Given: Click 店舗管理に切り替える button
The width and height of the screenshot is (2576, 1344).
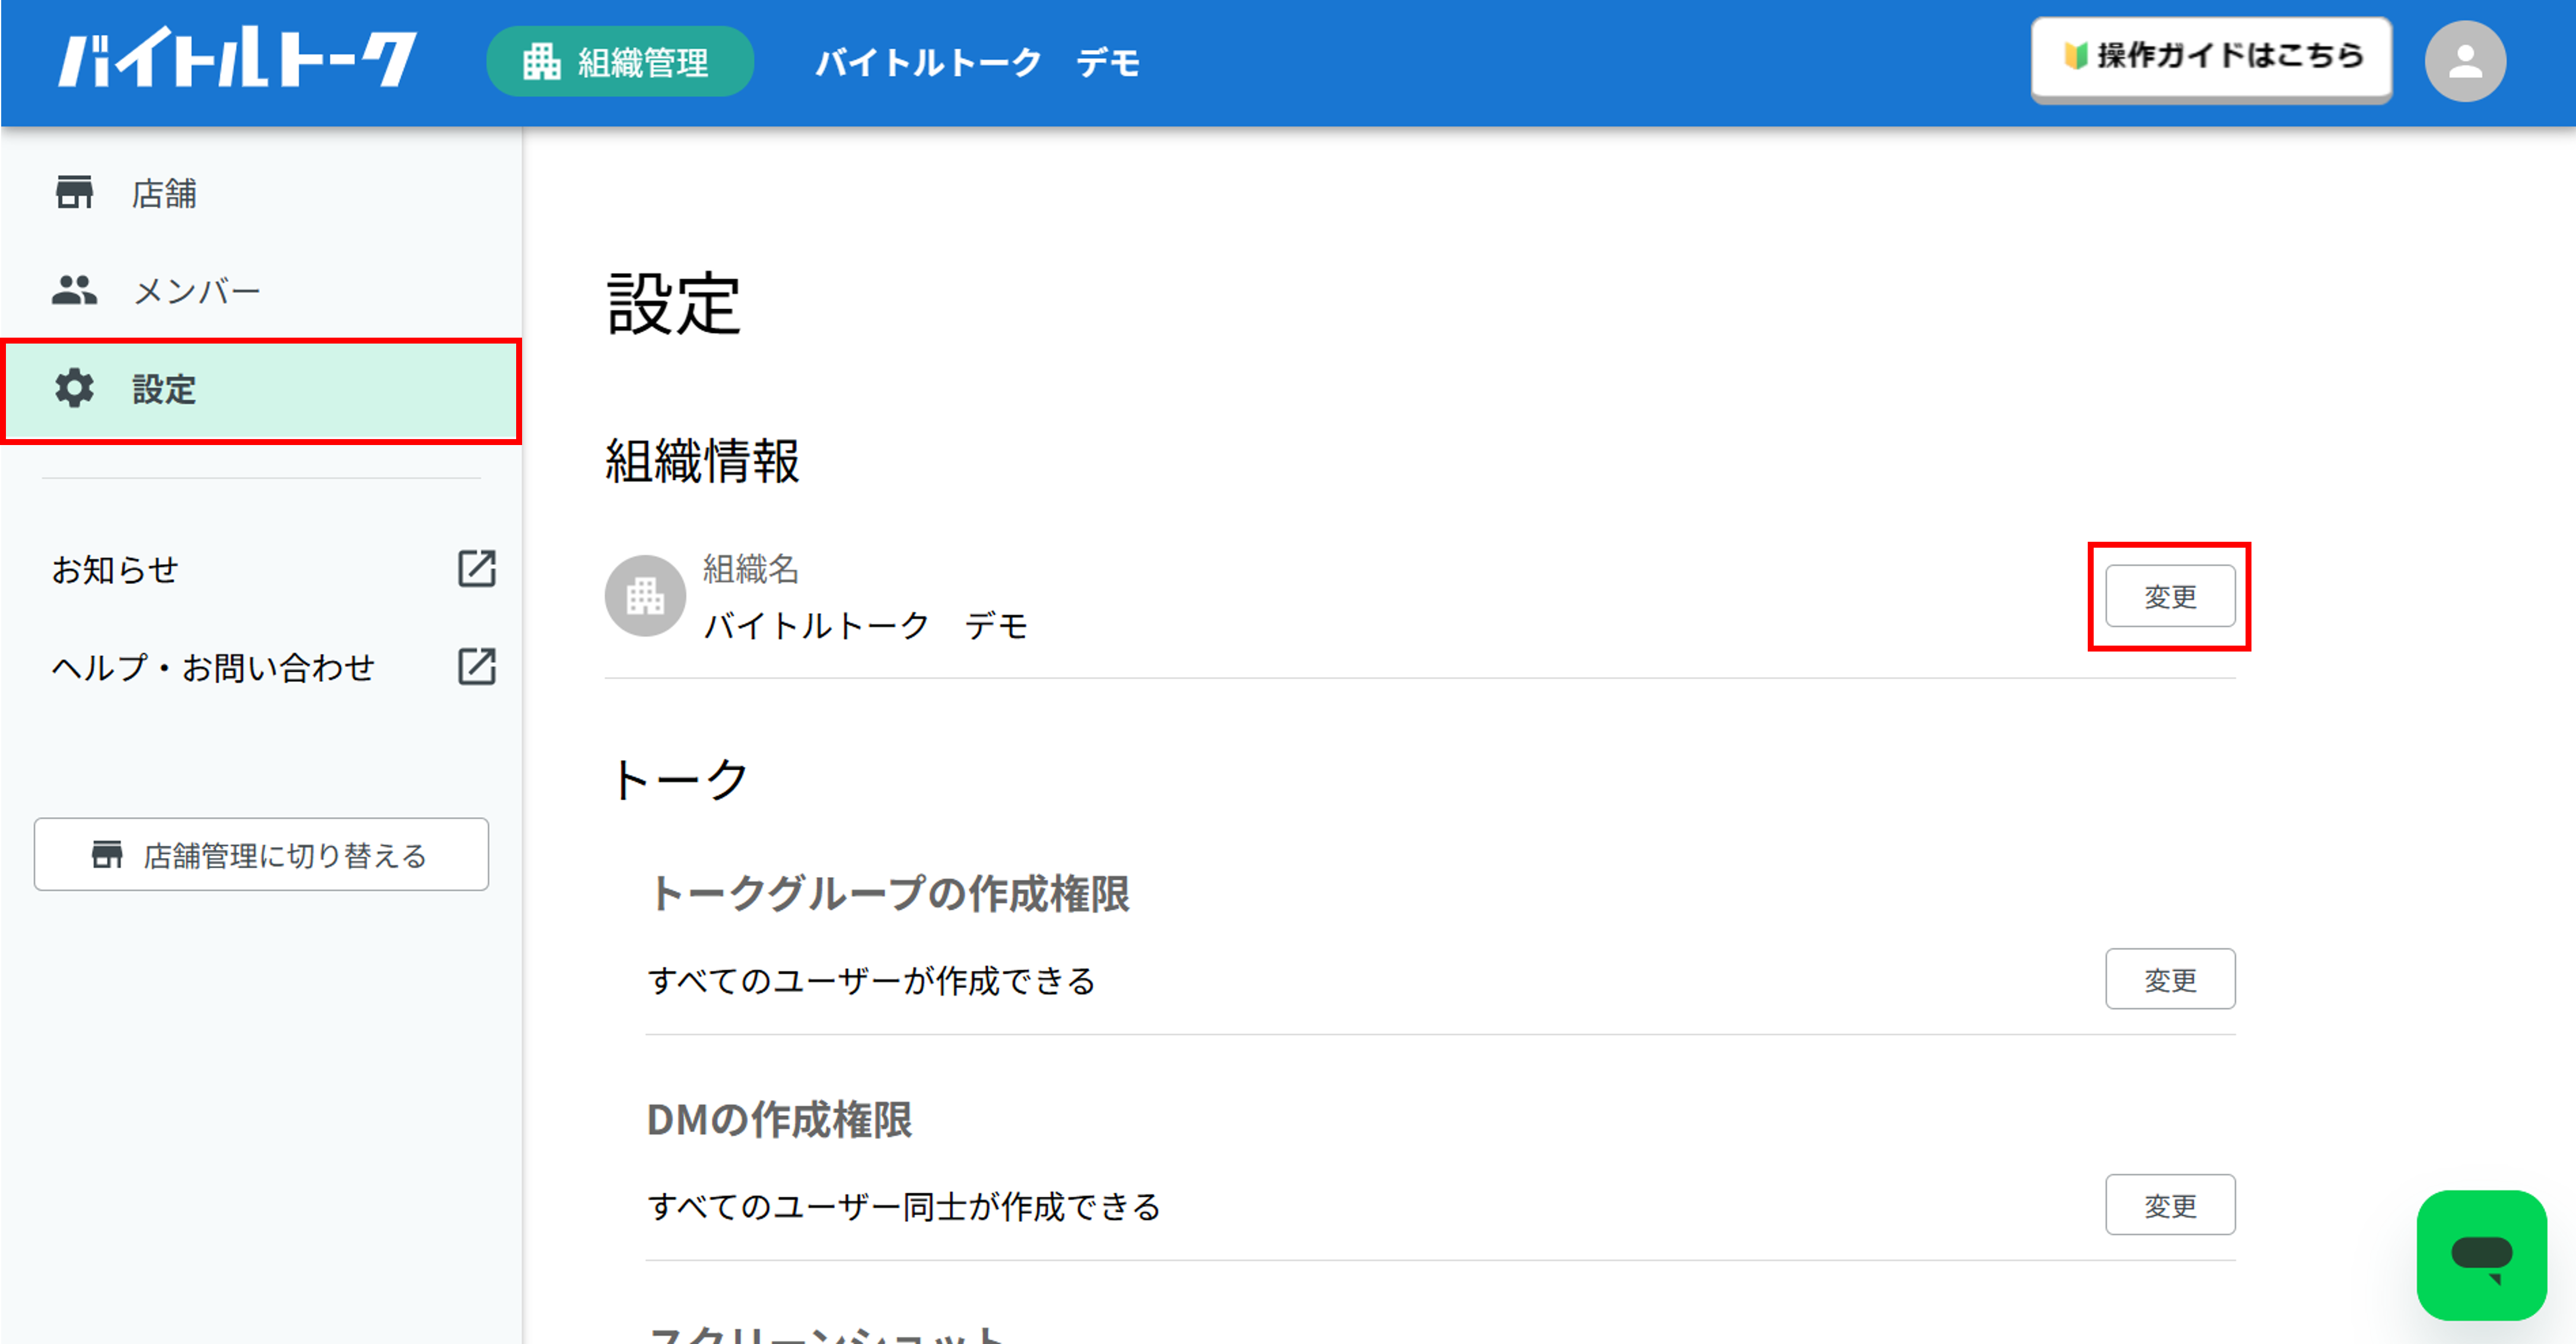Looking at the screenshot, I should pos(261,854).
